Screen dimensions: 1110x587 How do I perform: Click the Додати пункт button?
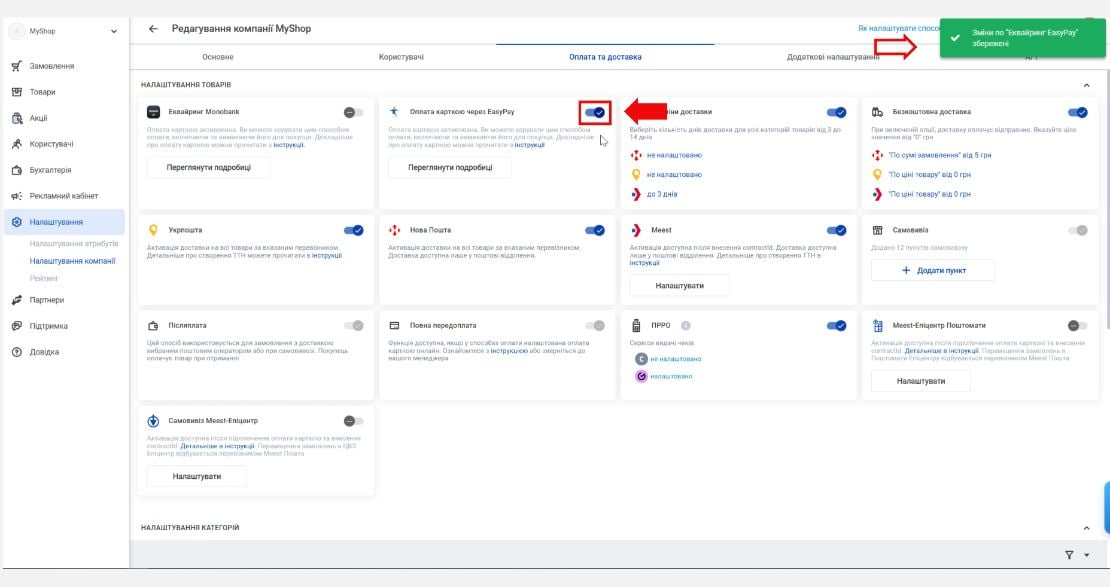coord(933,270)
